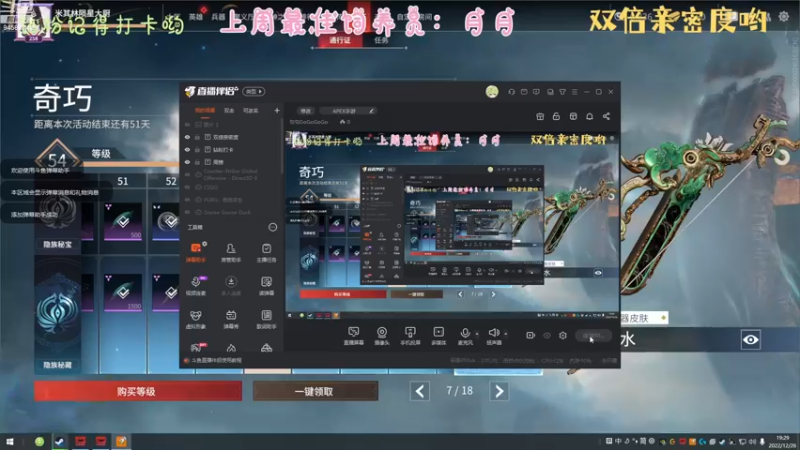Toggle the preview eye icon in bottom bar

click(547, 335)
